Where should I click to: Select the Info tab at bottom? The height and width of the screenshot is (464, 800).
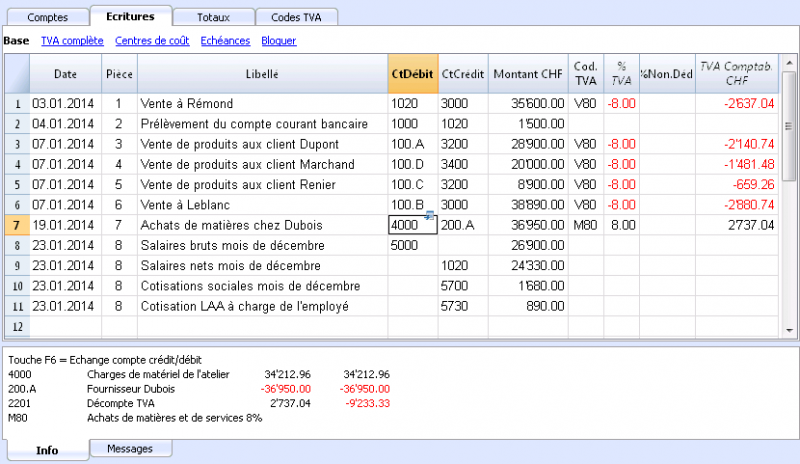click(47, 450)
